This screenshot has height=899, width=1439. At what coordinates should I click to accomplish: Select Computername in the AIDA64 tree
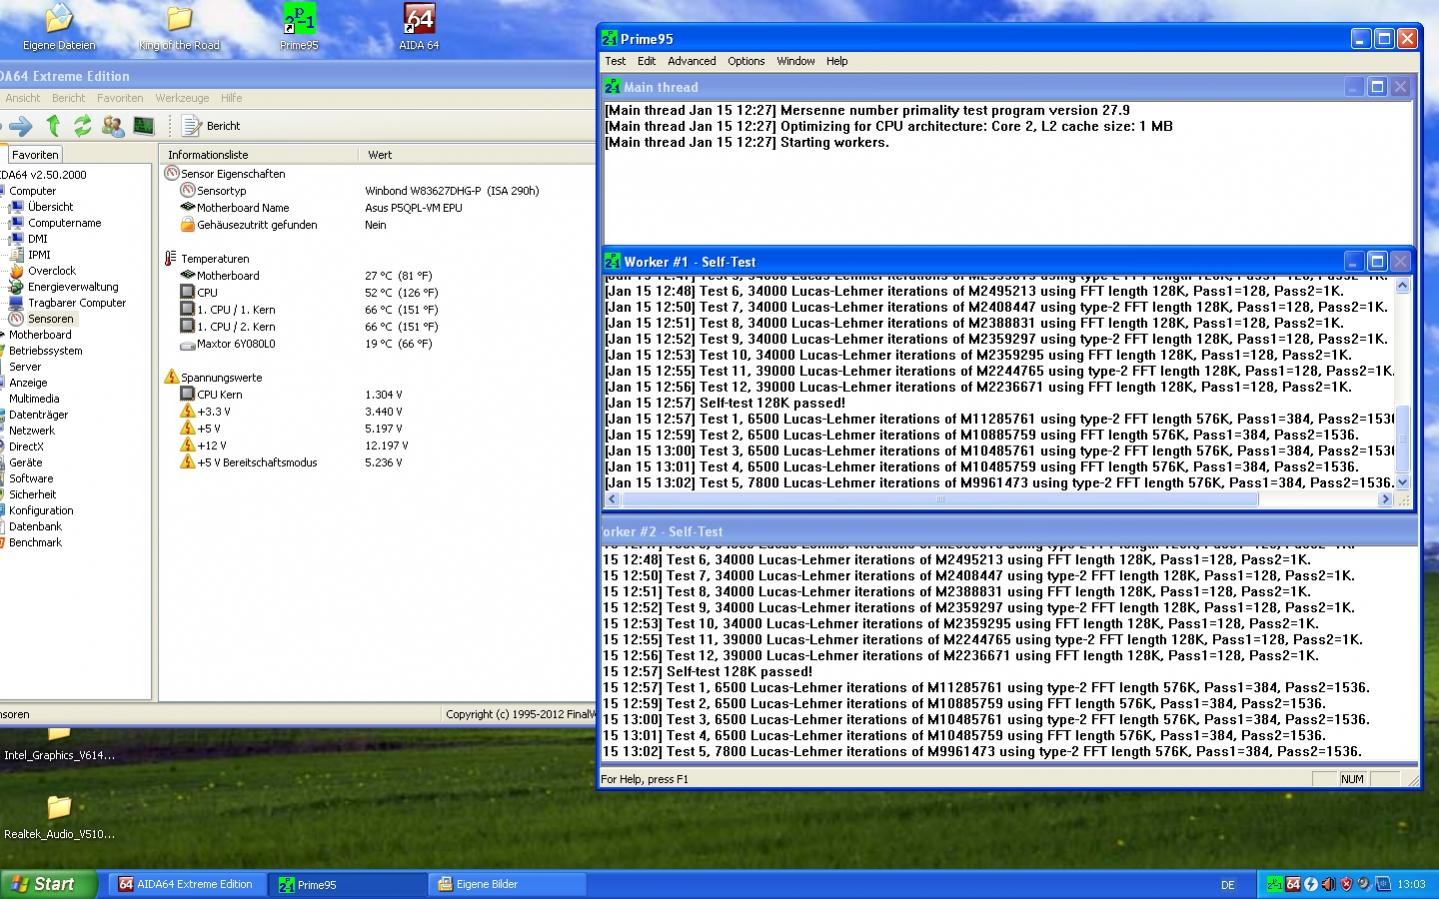click(64, 223)
